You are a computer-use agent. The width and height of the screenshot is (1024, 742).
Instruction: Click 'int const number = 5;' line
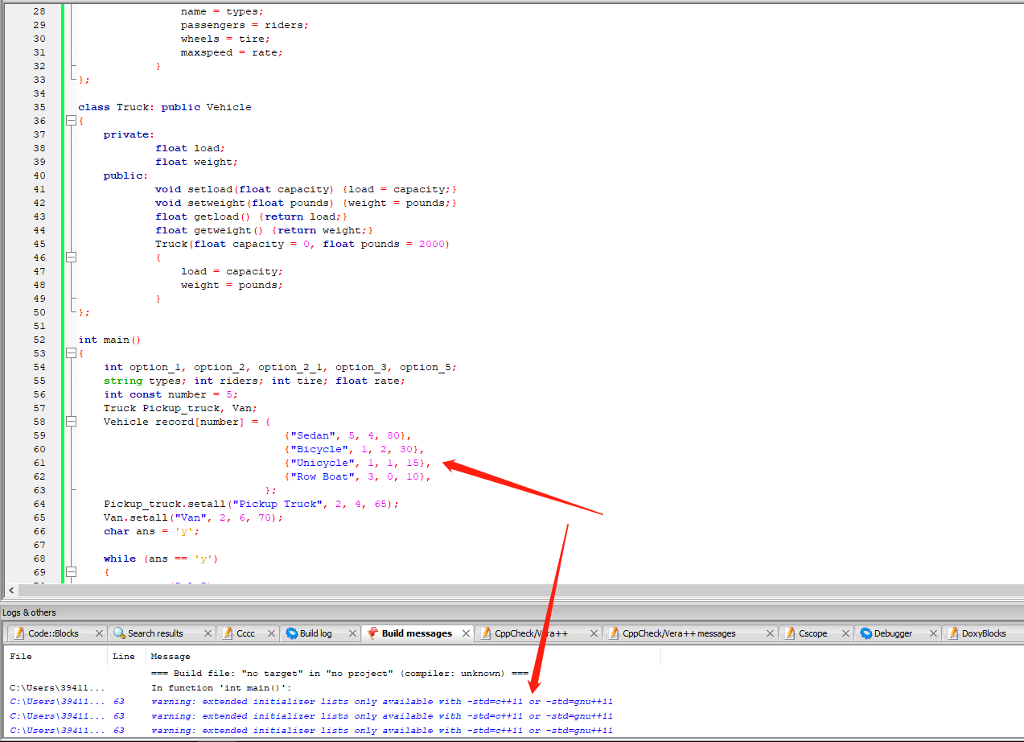[171, 395]
